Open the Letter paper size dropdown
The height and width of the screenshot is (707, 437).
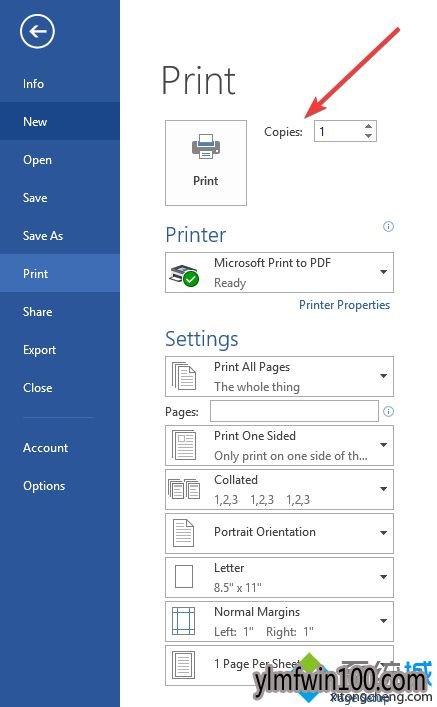pos(279,577)
